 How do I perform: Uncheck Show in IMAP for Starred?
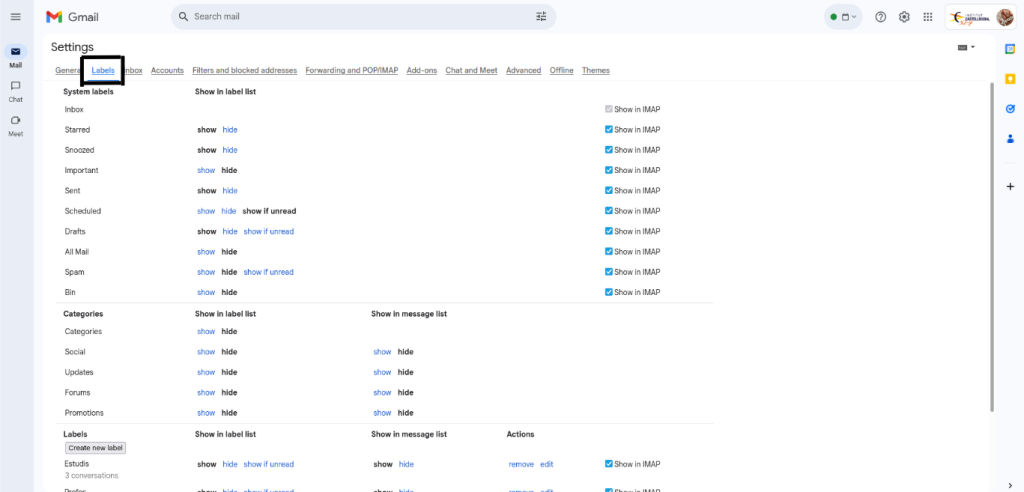point(609,130)
